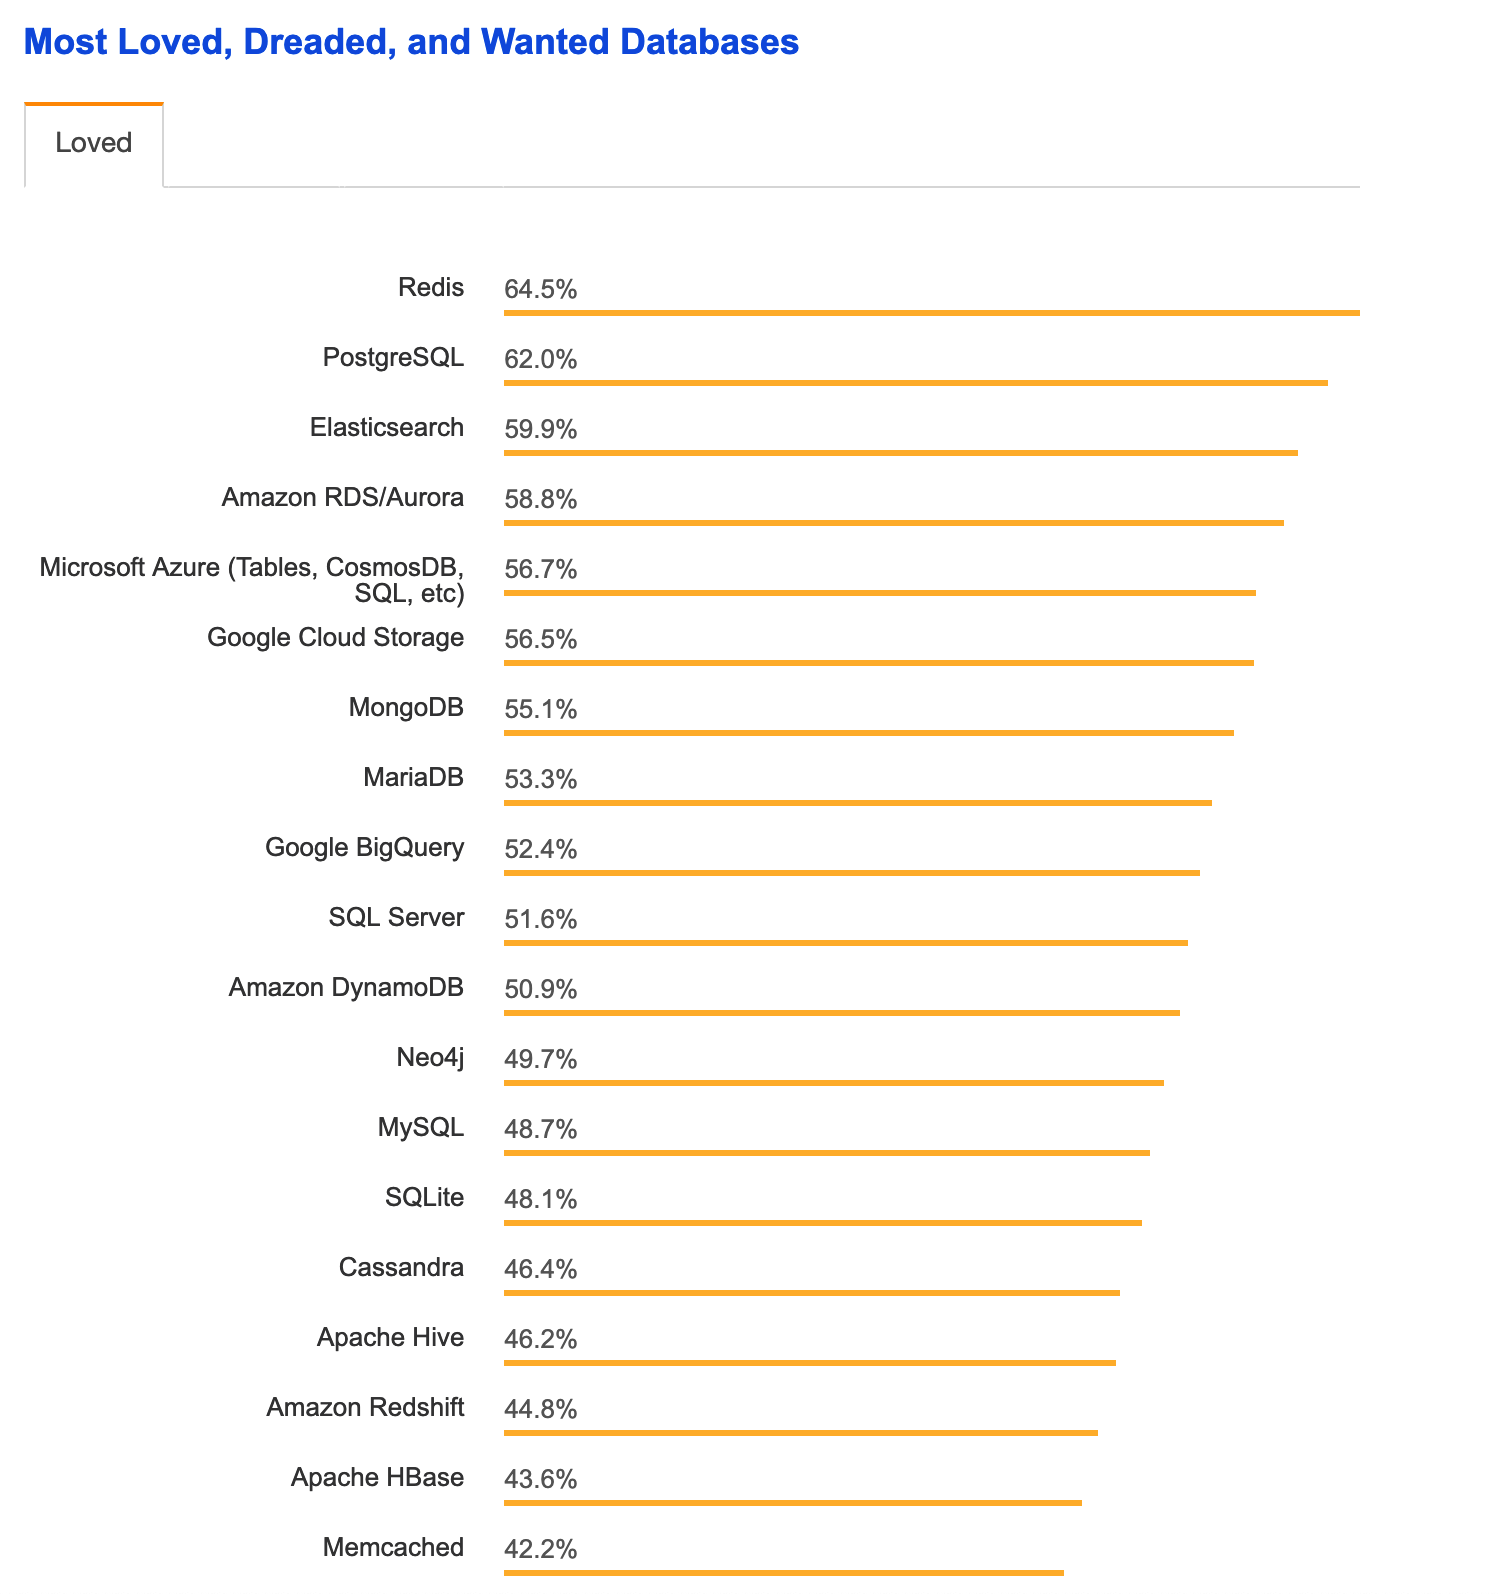This screenshot has width=1498, height=1594.
Task: Click the SQLite orange bar
Action: (822, 1223)
